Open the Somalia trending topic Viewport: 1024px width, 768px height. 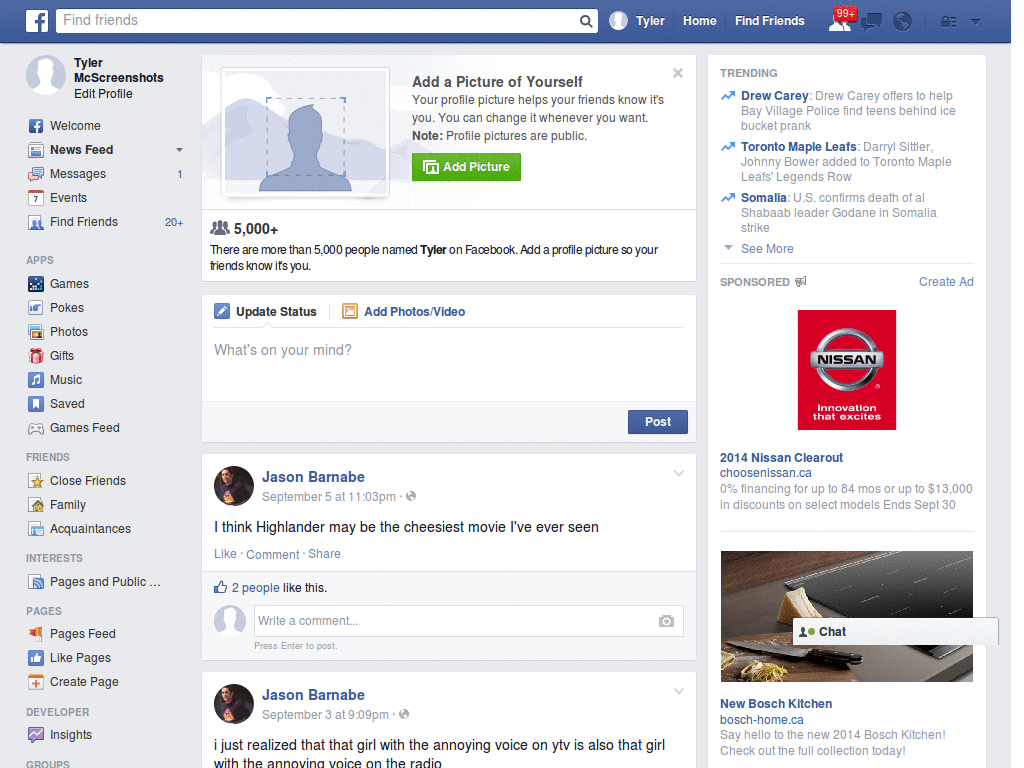pyautogui.click(x=763, y=198)
